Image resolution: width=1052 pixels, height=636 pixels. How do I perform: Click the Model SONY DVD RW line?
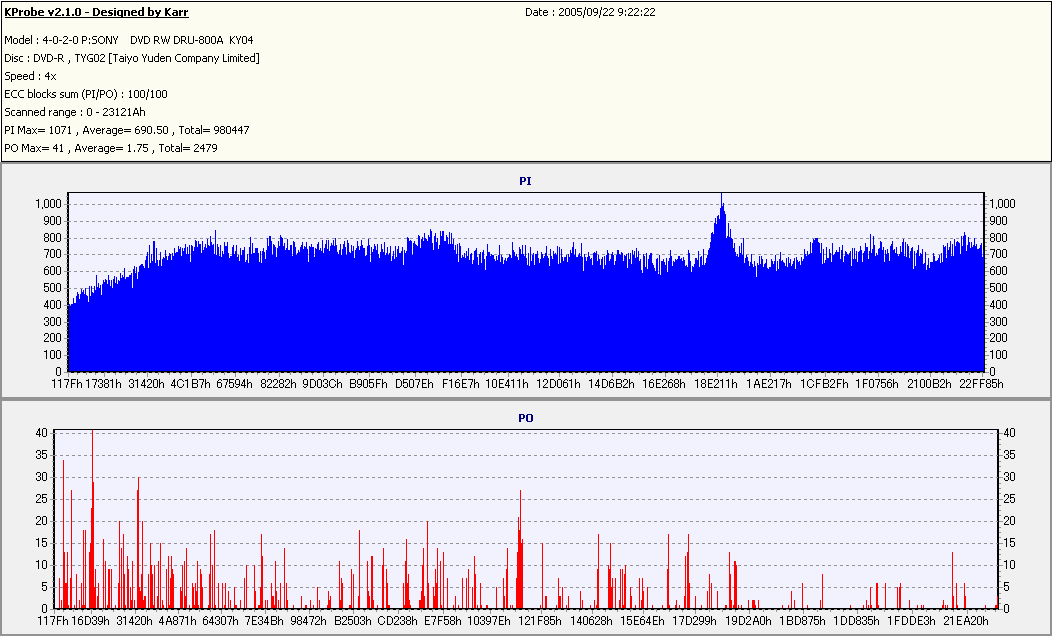129,40
